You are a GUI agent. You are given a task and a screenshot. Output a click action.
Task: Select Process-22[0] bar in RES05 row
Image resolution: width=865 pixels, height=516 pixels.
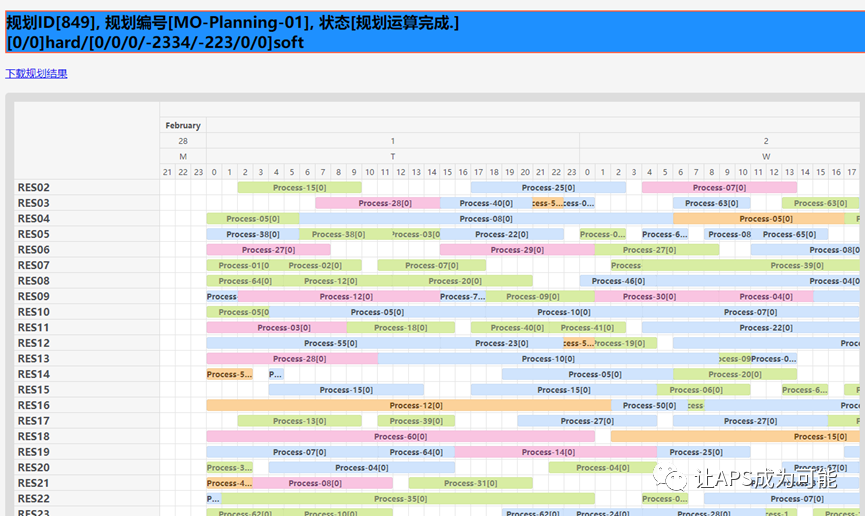[x=501, y=234]
